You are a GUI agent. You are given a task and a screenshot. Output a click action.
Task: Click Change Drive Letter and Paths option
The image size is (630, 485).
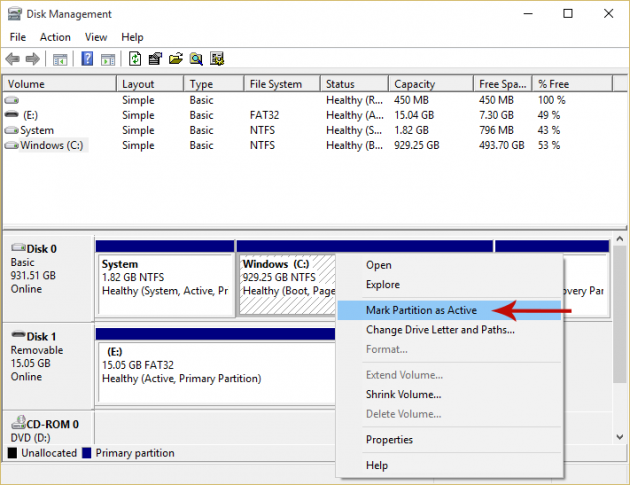point(440,329)
